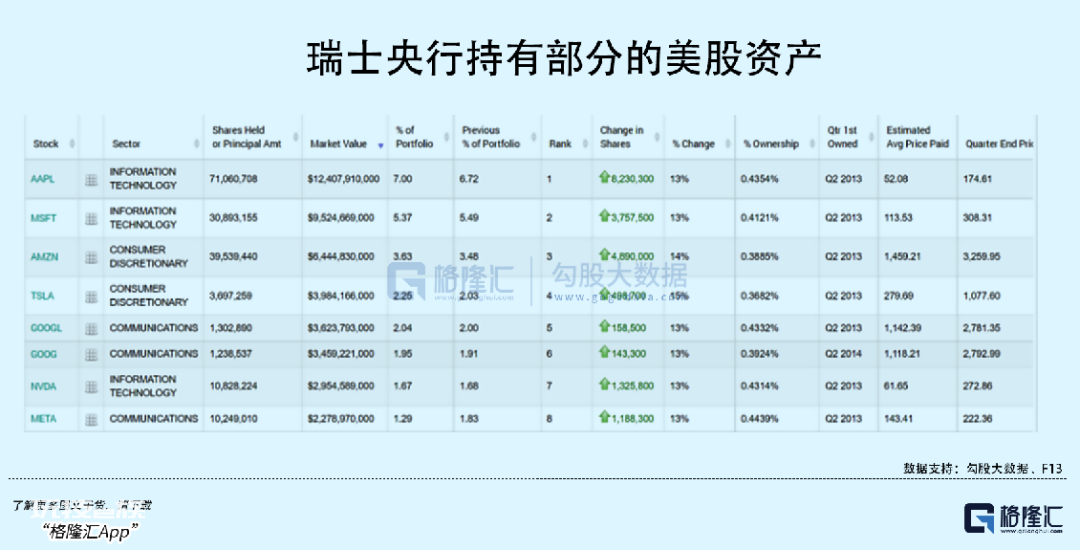Screen dimensions: 1080x550
Task: Select shares held value 39,539,440
Action: (233, 257)
